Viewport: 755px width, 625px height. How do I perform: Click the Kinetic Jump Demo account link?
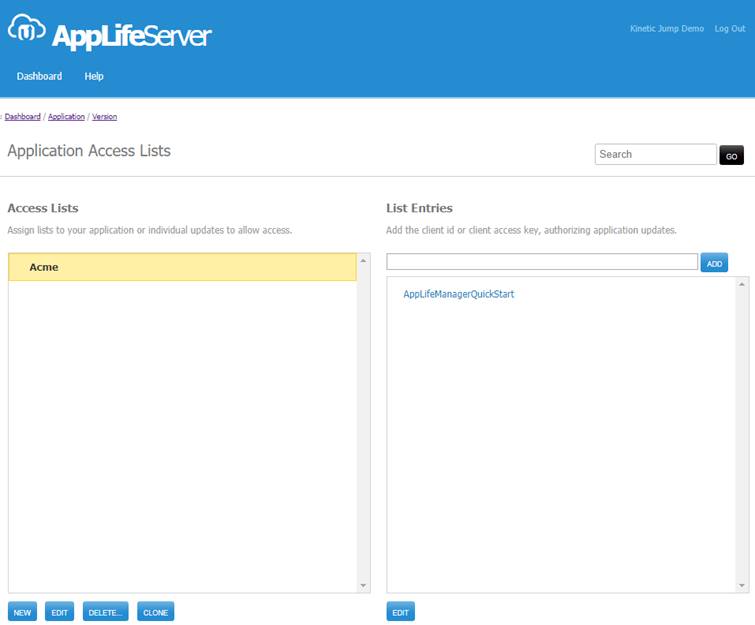pyautogui.click(x=667, y=28)
